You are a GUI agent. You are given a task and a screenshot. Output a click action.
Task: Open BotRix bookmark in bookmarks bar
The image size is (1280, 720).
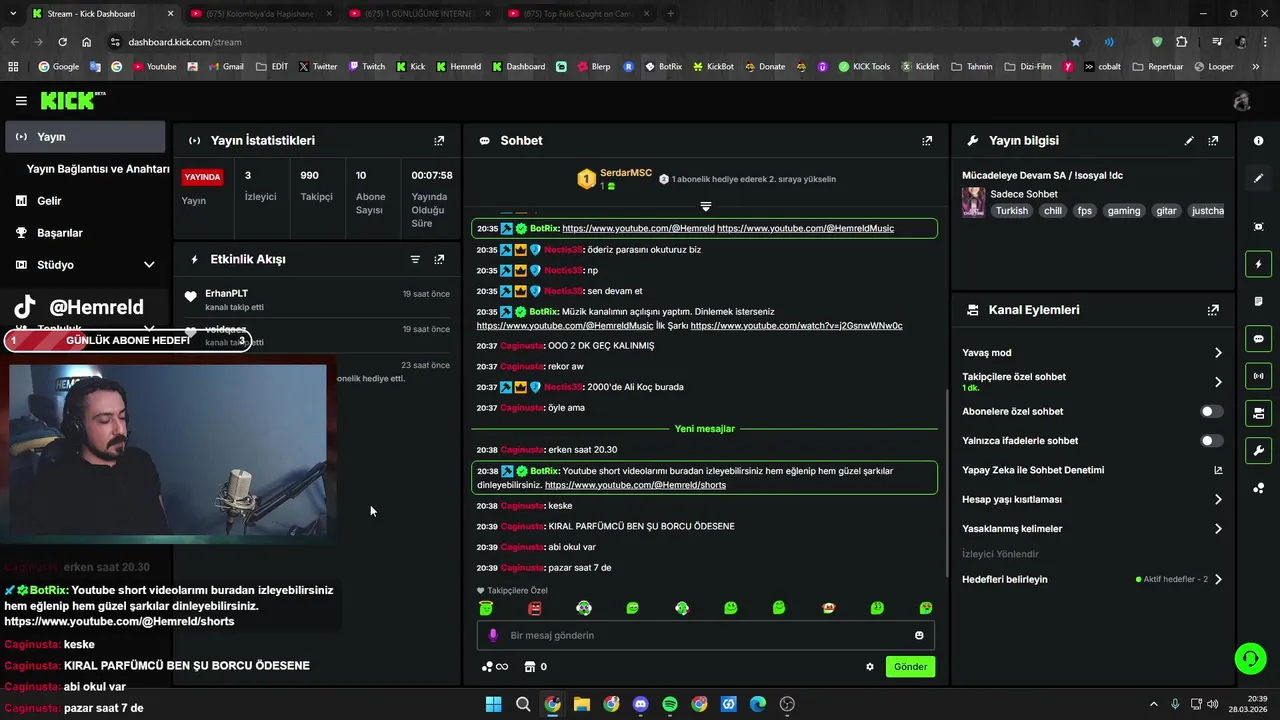point(663,67)
